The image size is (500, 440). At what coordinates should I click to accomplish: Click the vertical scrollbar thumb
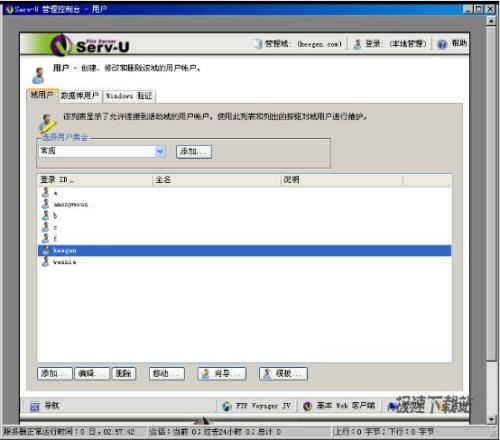pyautogui.click(x=491, y=193)
